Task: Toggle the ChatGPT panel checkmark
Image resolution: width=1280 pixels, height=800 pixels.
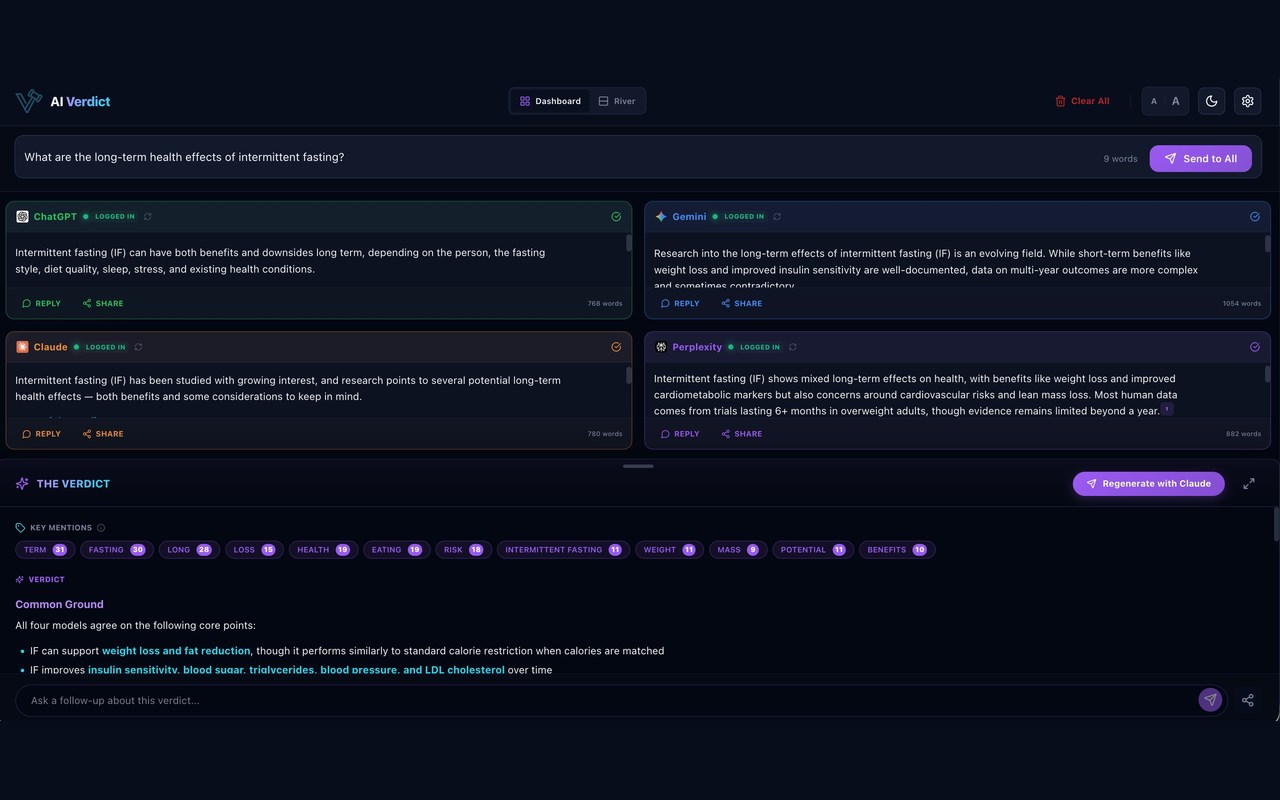Action: (616, 216)
